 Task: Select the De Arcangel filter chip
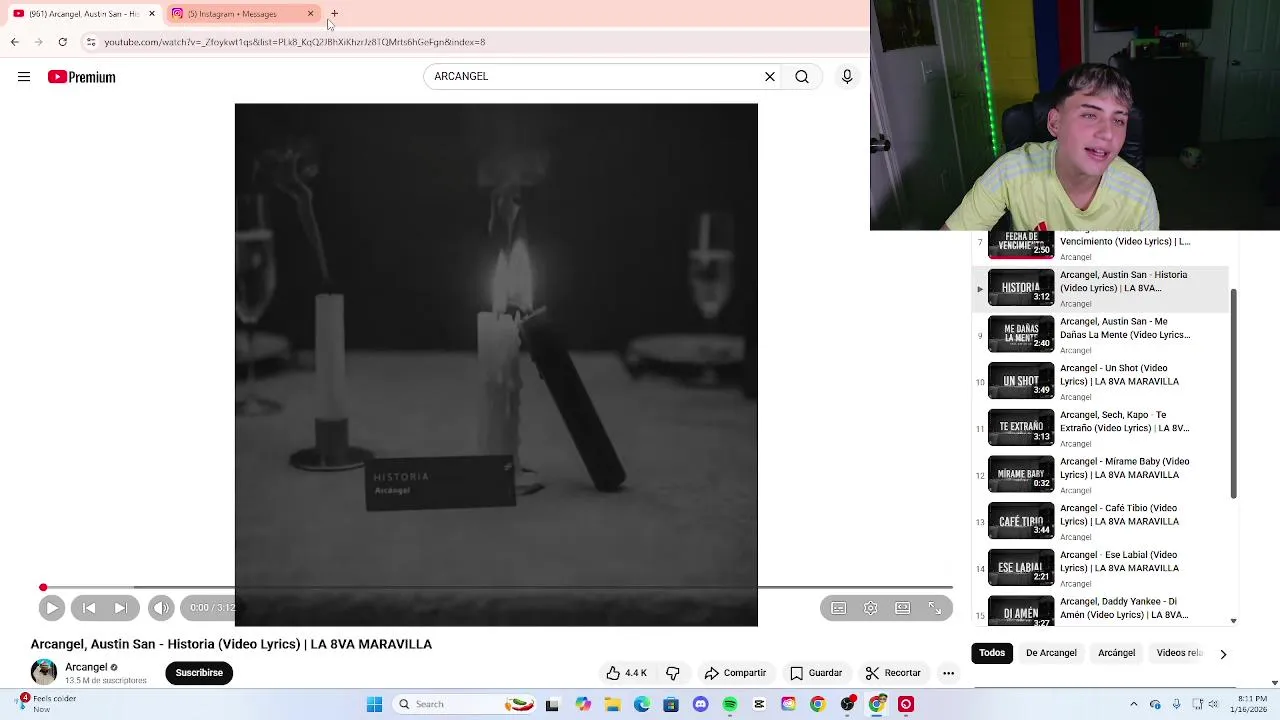pos(1051,653)
